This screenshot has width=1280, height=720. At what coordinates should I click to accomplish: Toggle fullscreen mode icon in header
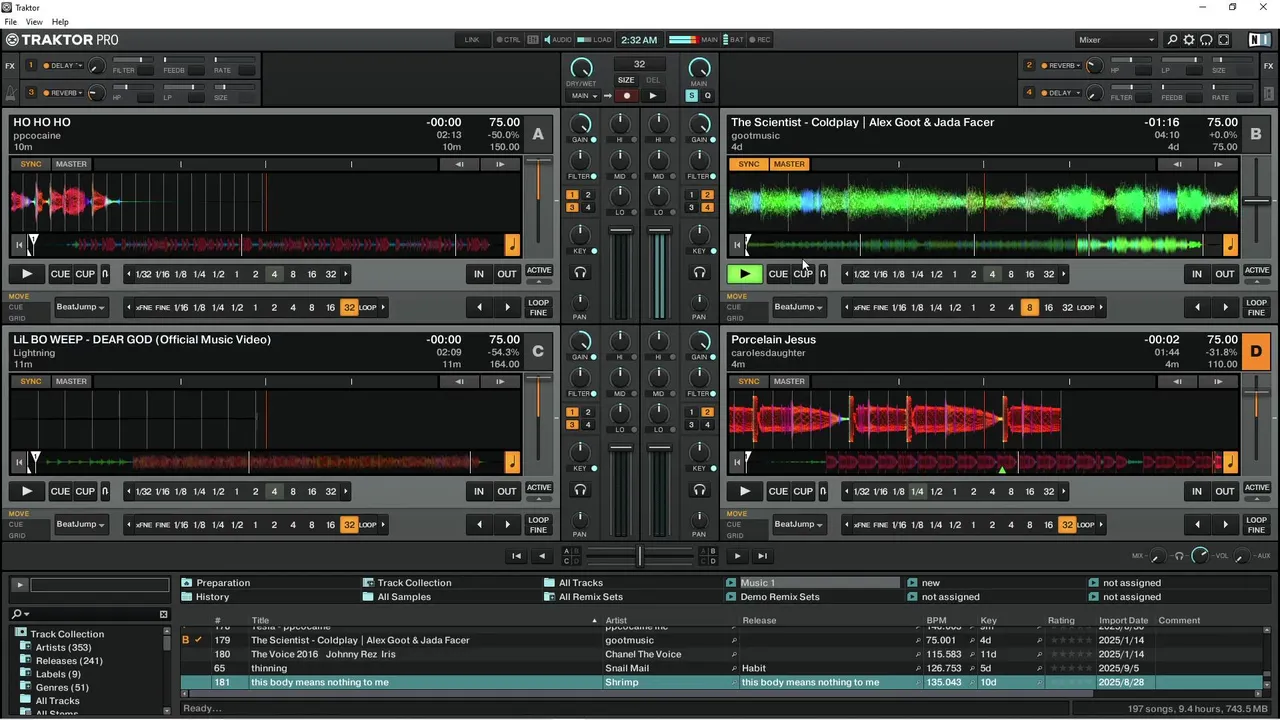(x=1224, y=40)
